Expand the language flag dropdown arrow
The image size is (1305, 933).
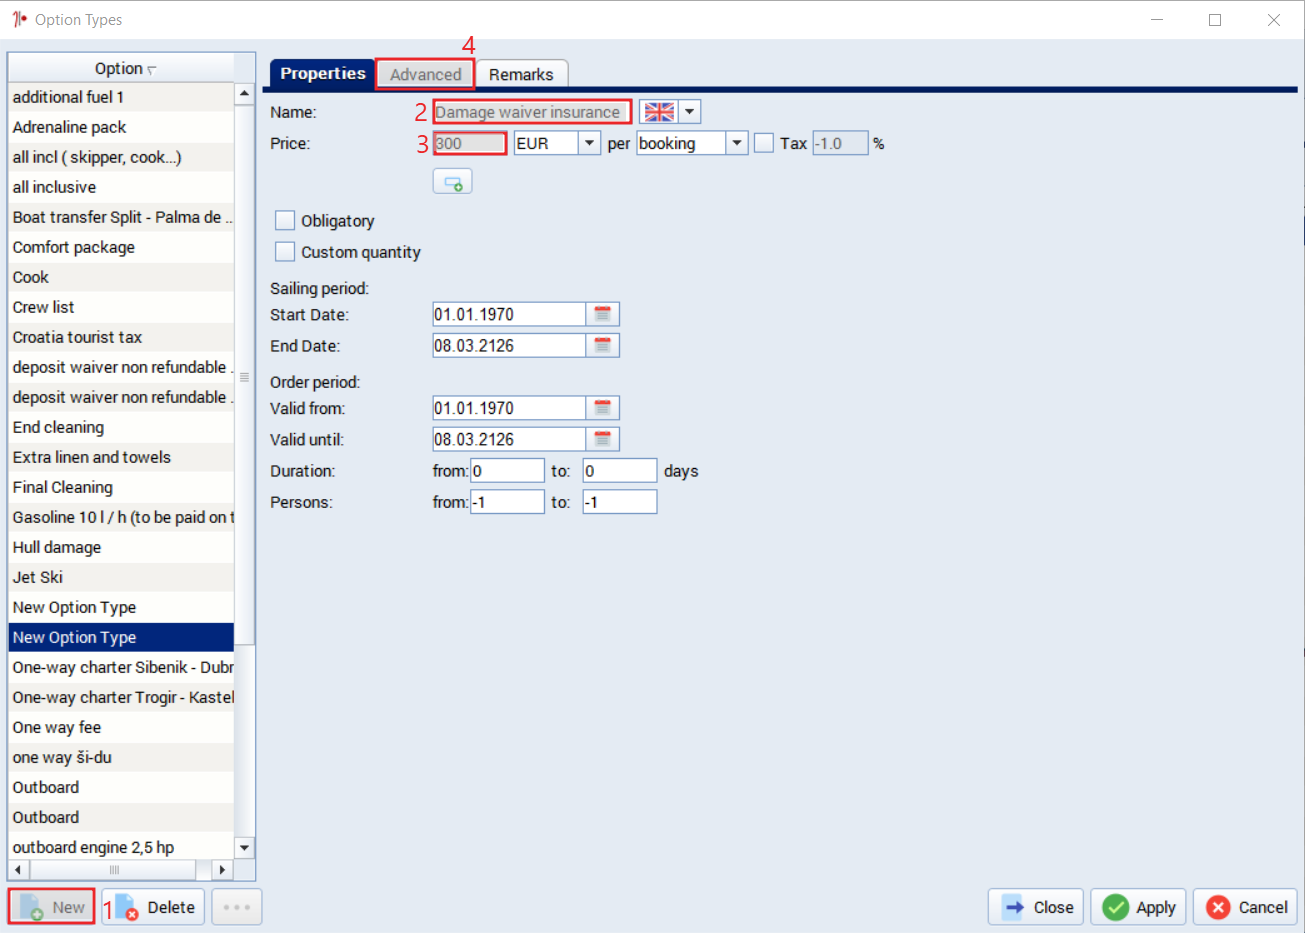click(x=690, y=112)
